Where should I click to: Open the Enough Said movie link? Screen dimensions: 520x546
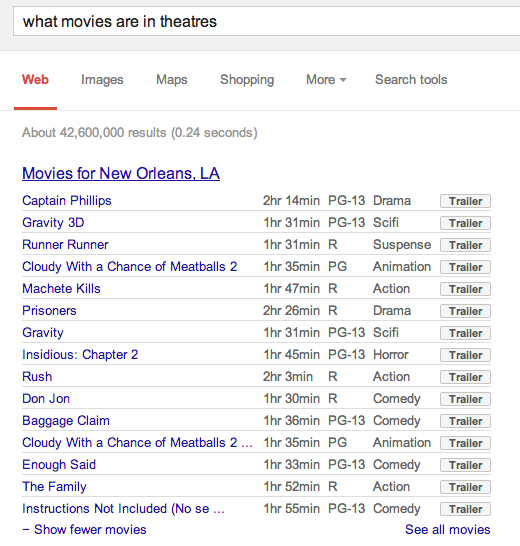(59, 465)
